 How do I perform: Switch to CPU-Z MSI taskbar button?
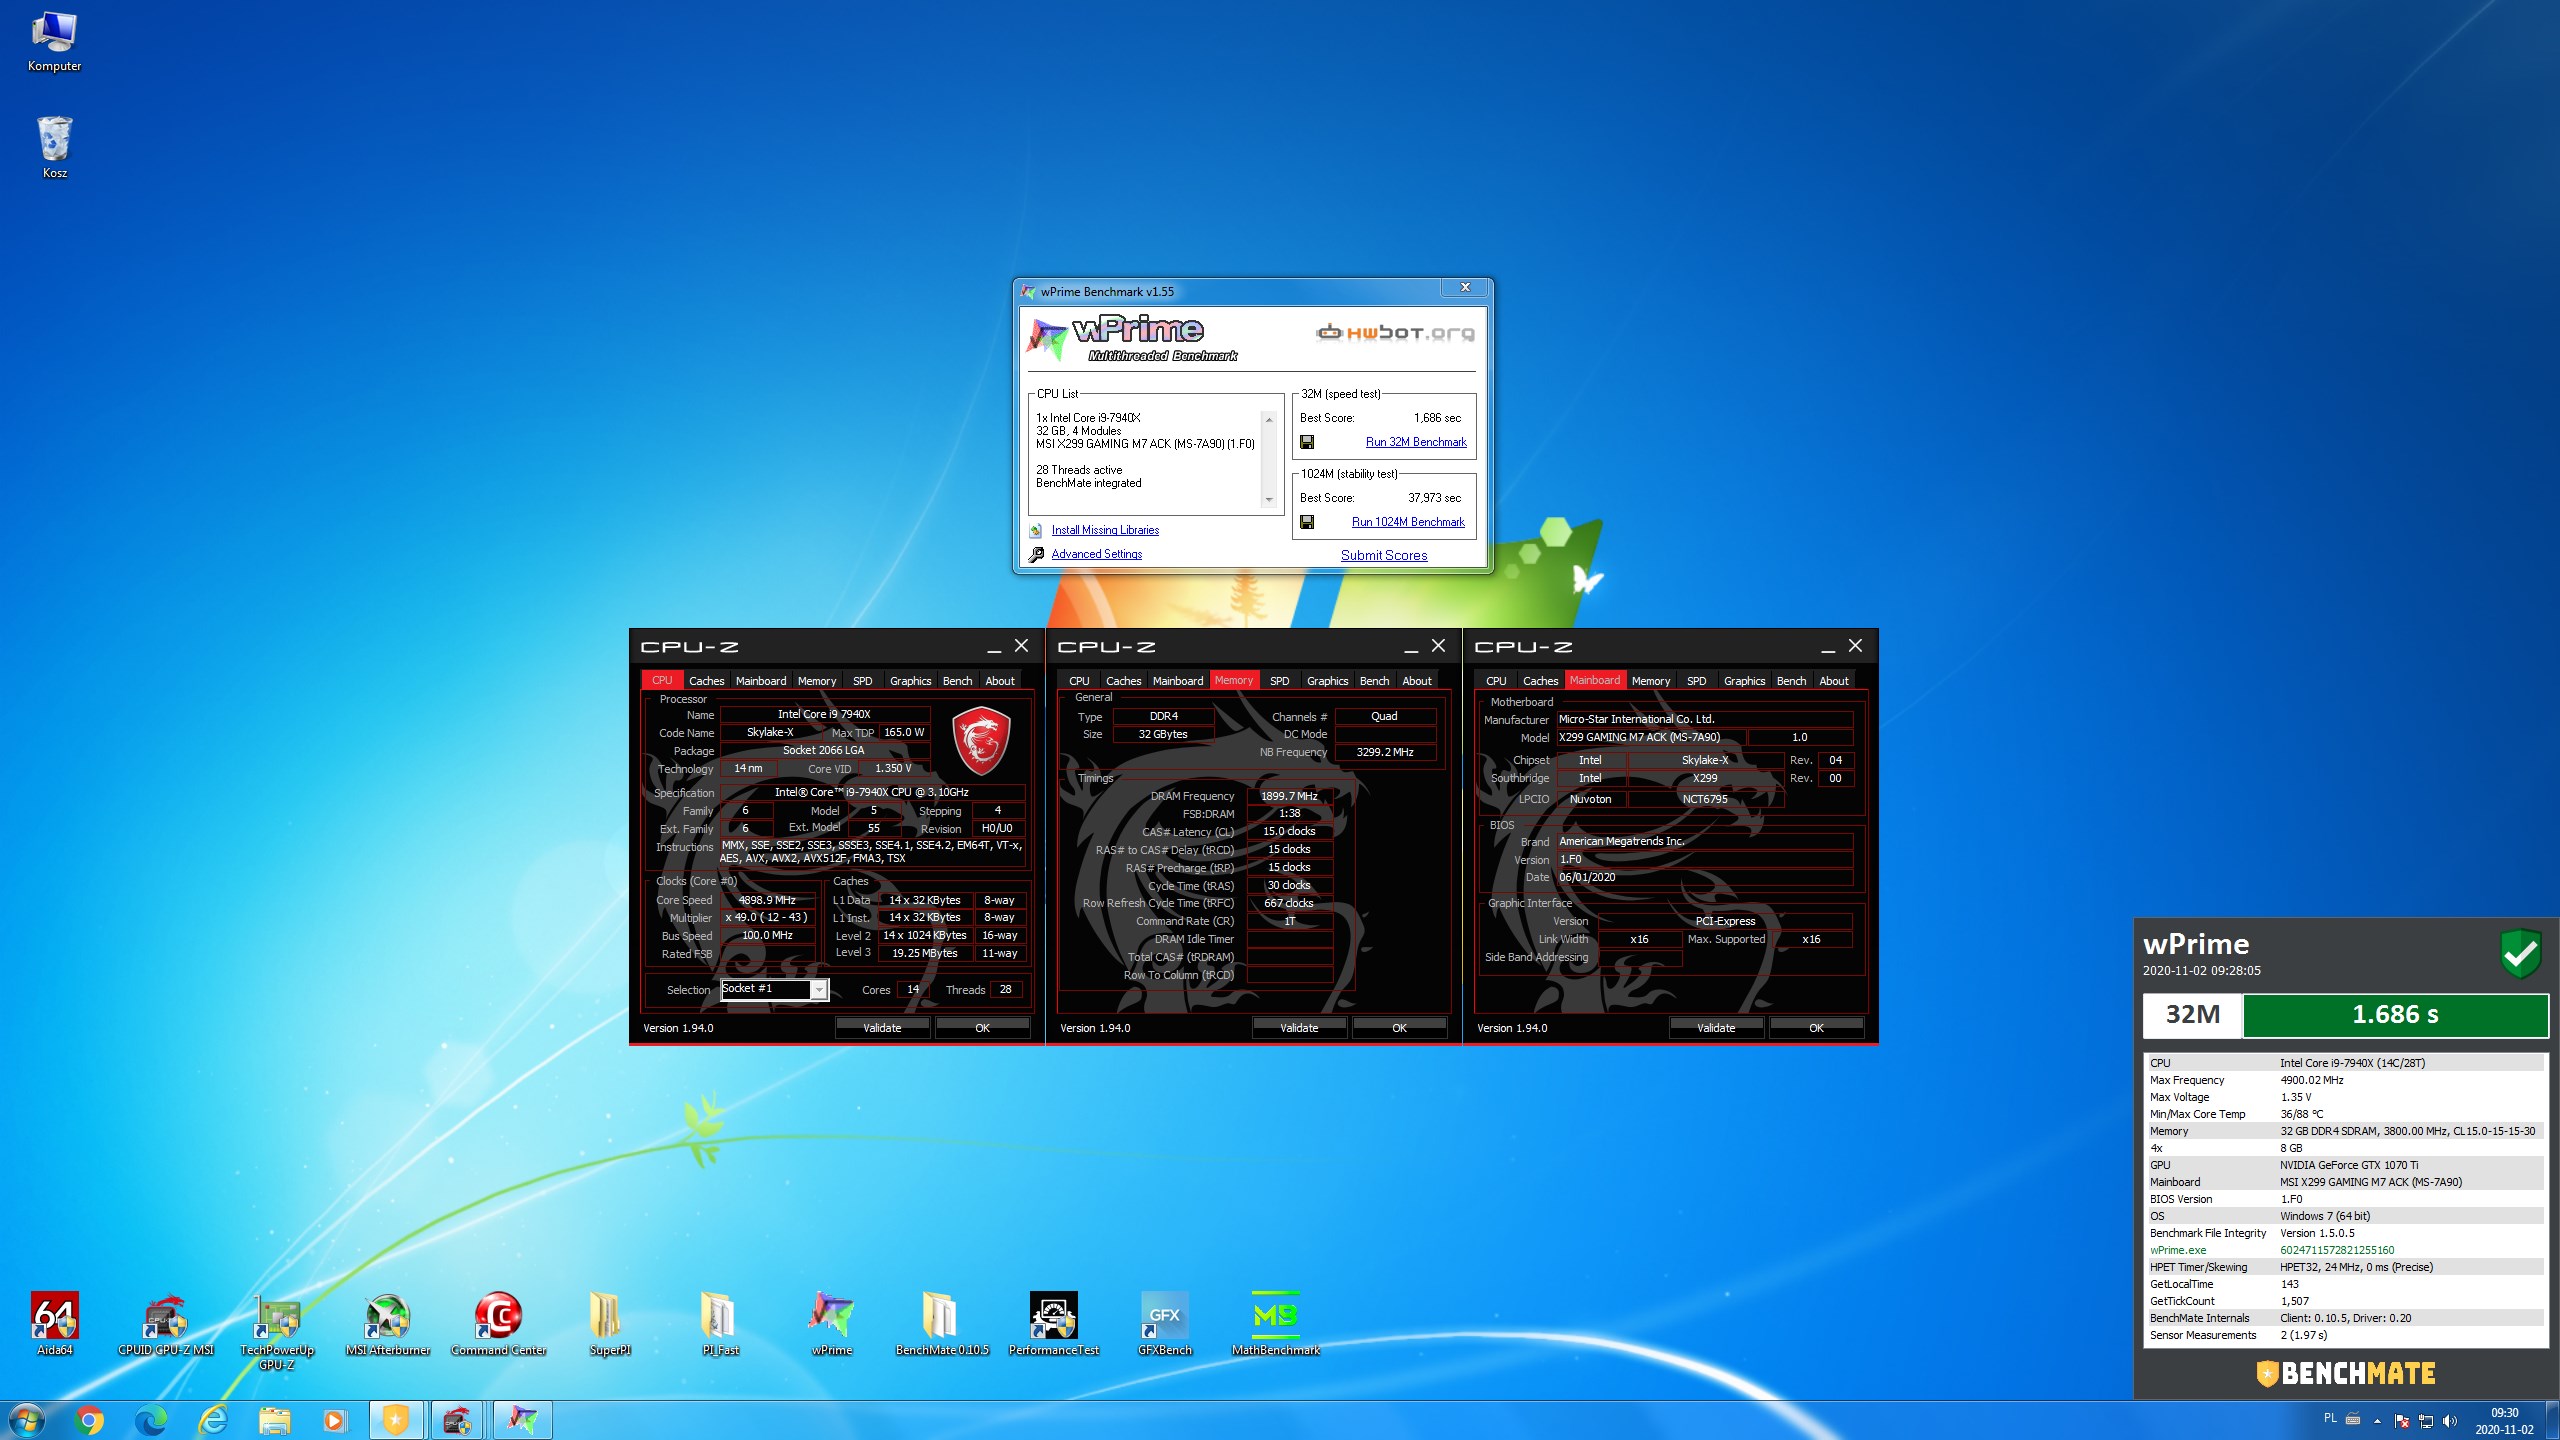tap(458, 1420)
